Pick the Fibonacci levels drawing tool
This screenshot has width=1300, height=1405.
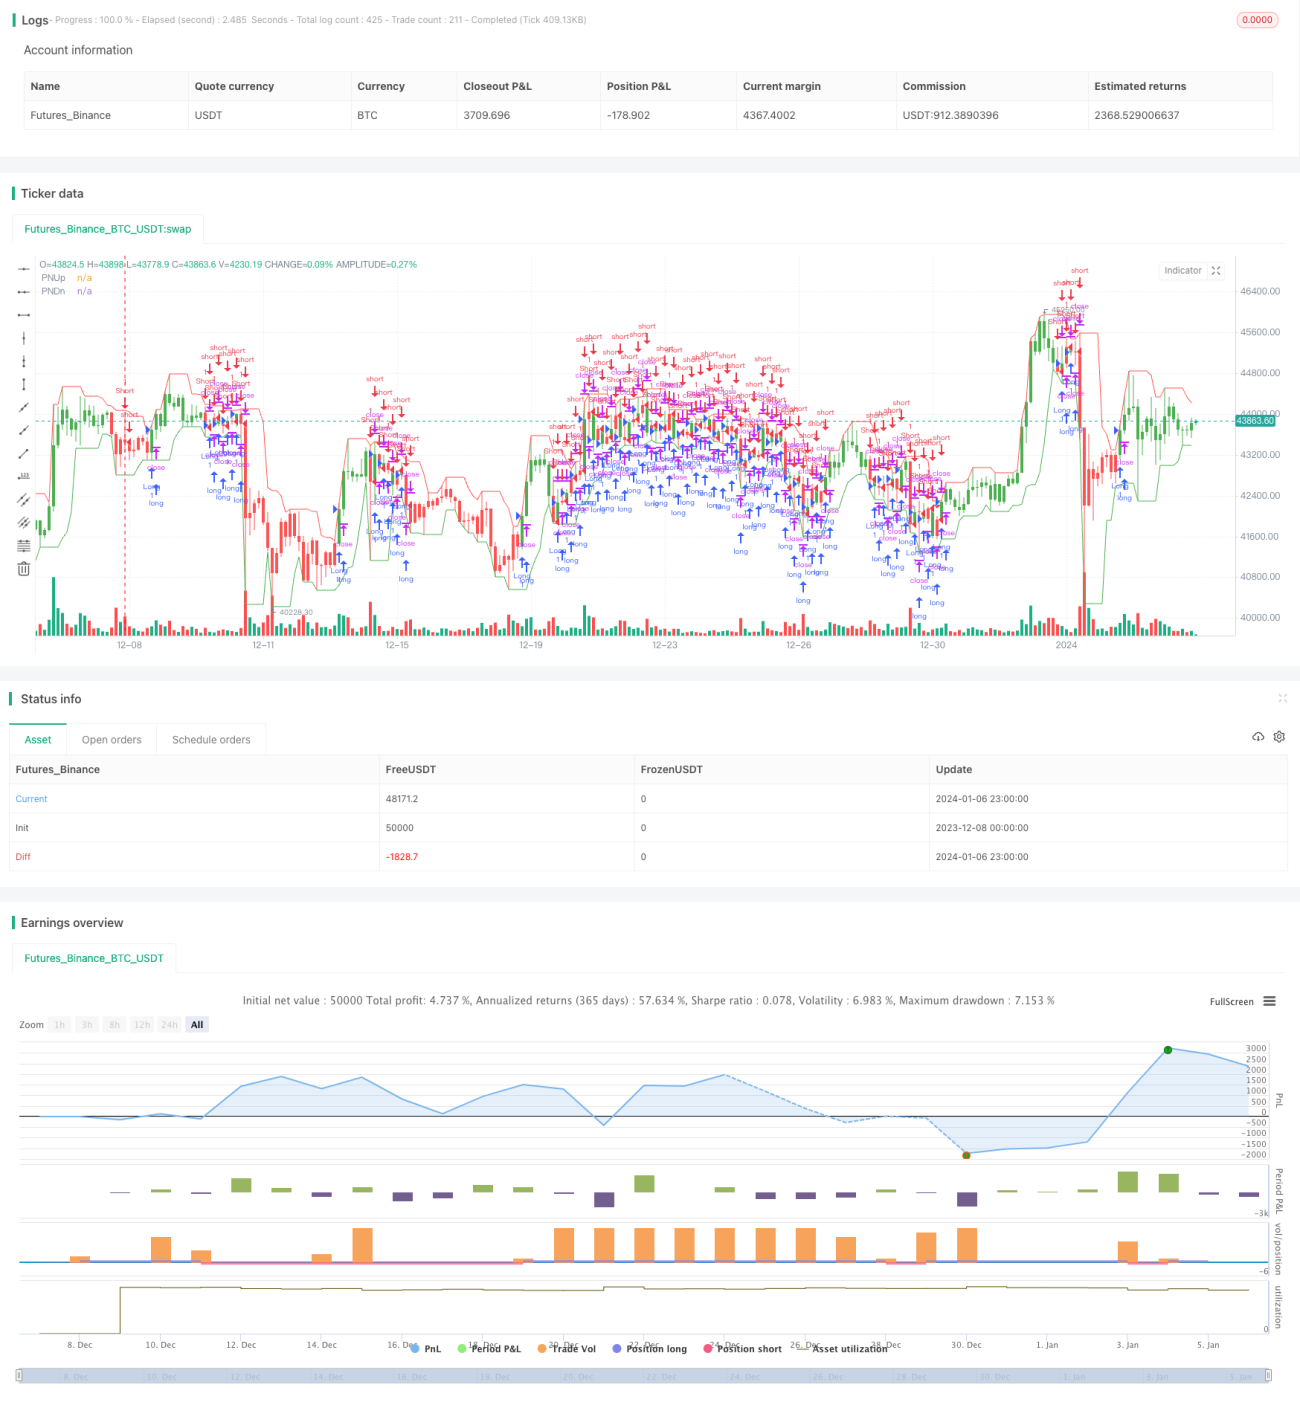(x=24, y=545)
